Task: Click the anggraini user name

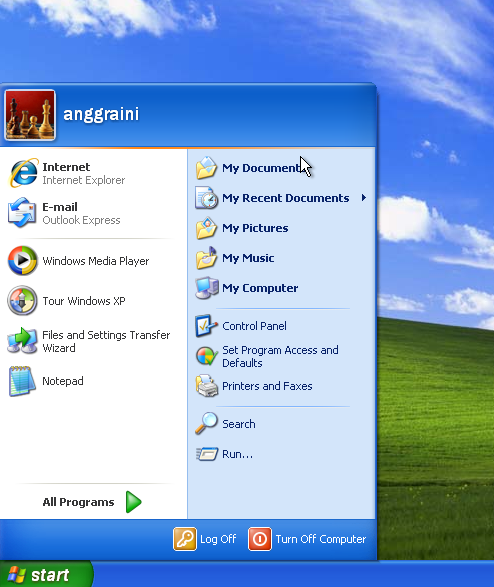Action: [x=101, y=114]
